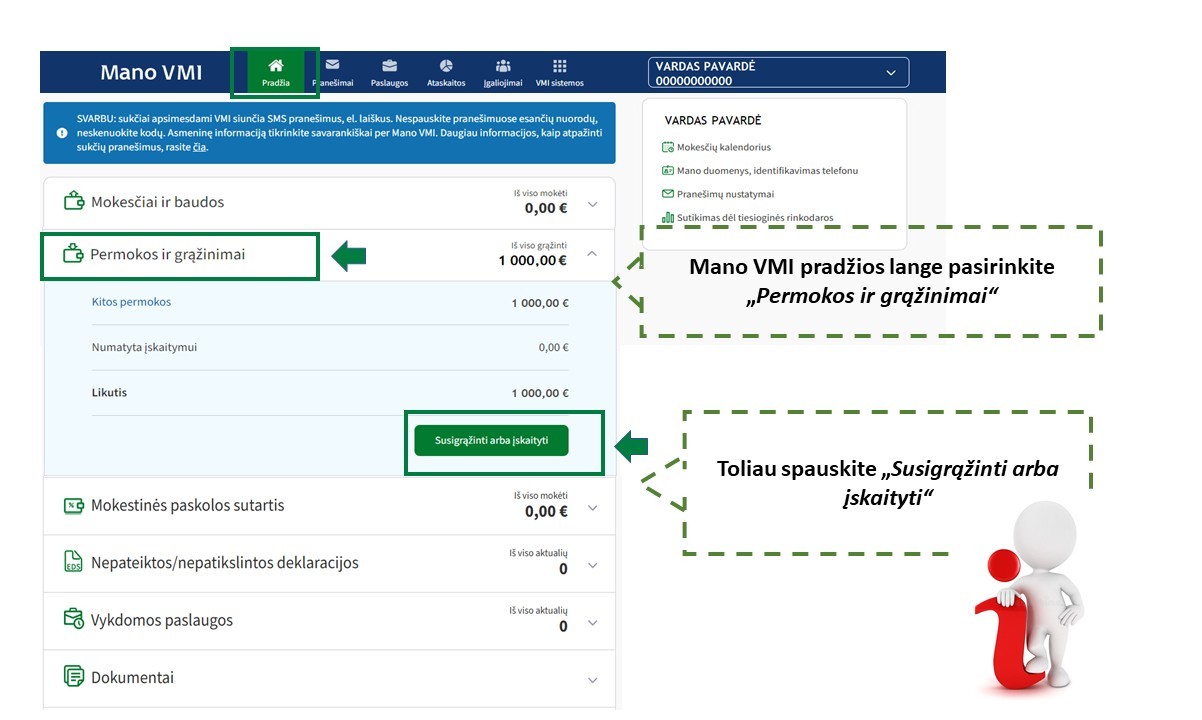The width and height of the screenshot is (1202, 720).
Task: Open Mano duomenys, identifikavimas telefonu
Action: click(766, 171)
